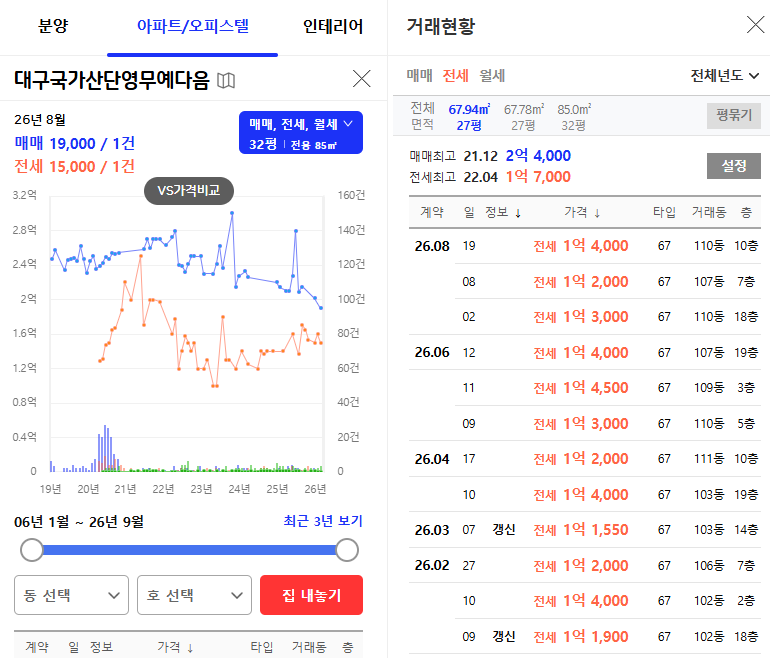Open 동 선택 dropdown
The height and width of the screenshot is (658, 770).
72,595
